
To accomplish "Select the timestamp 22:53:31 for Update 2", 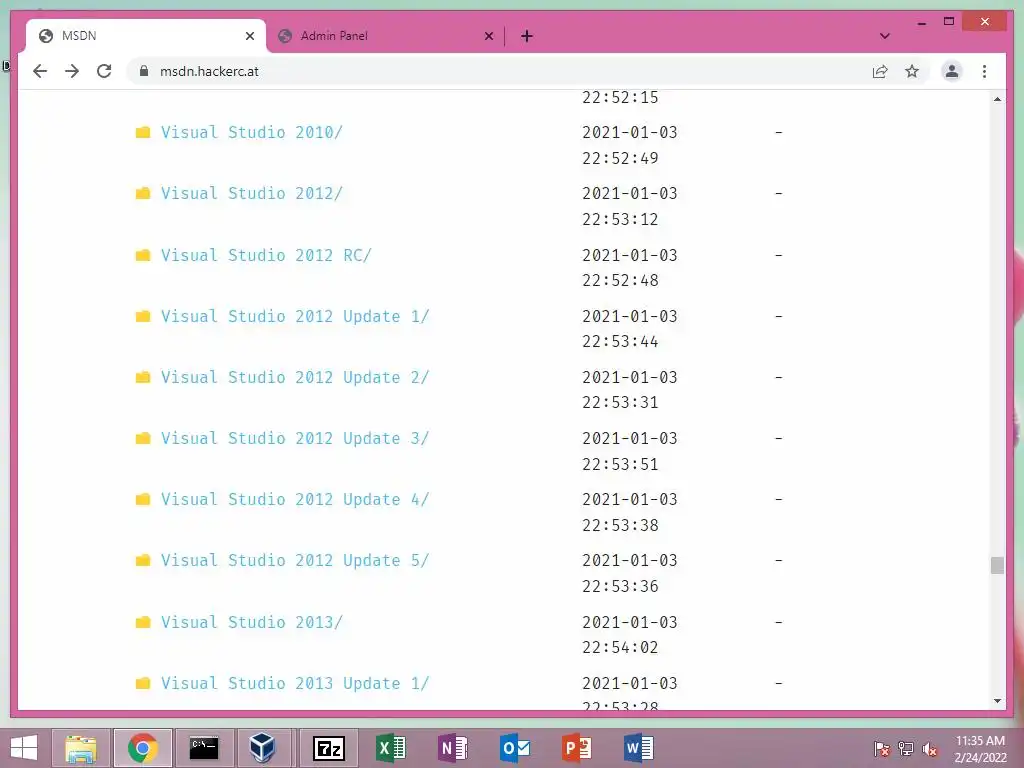I will pos(620,402).
